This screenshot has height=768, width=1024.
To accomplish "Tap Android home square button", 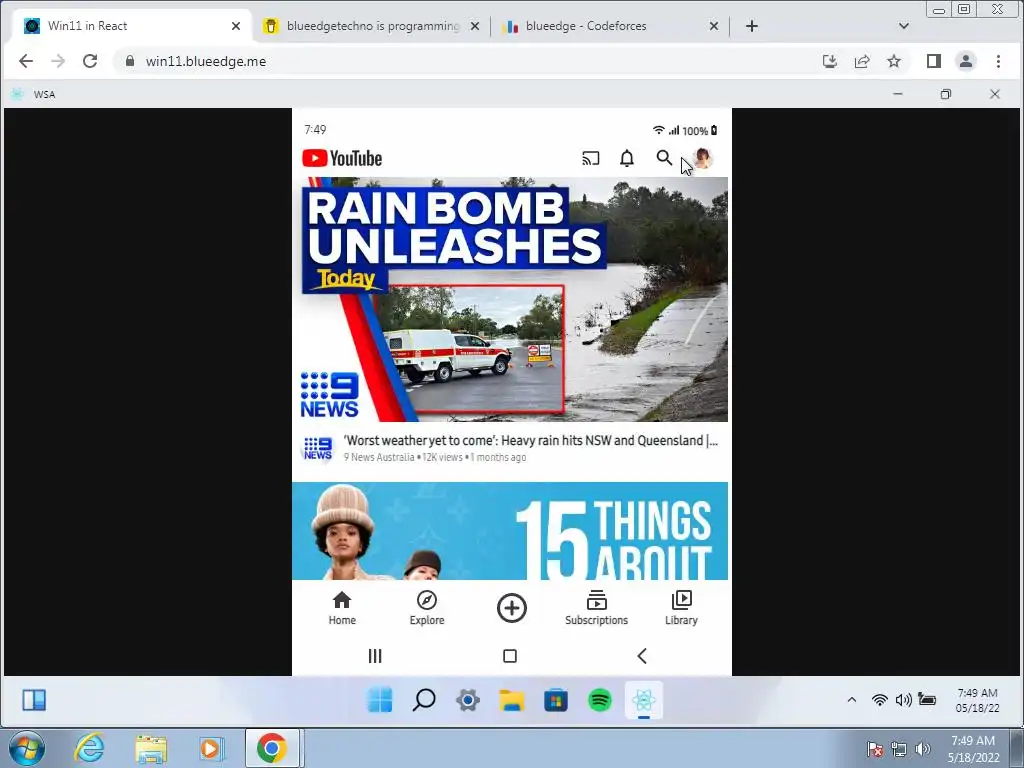I will click(510, 656).
